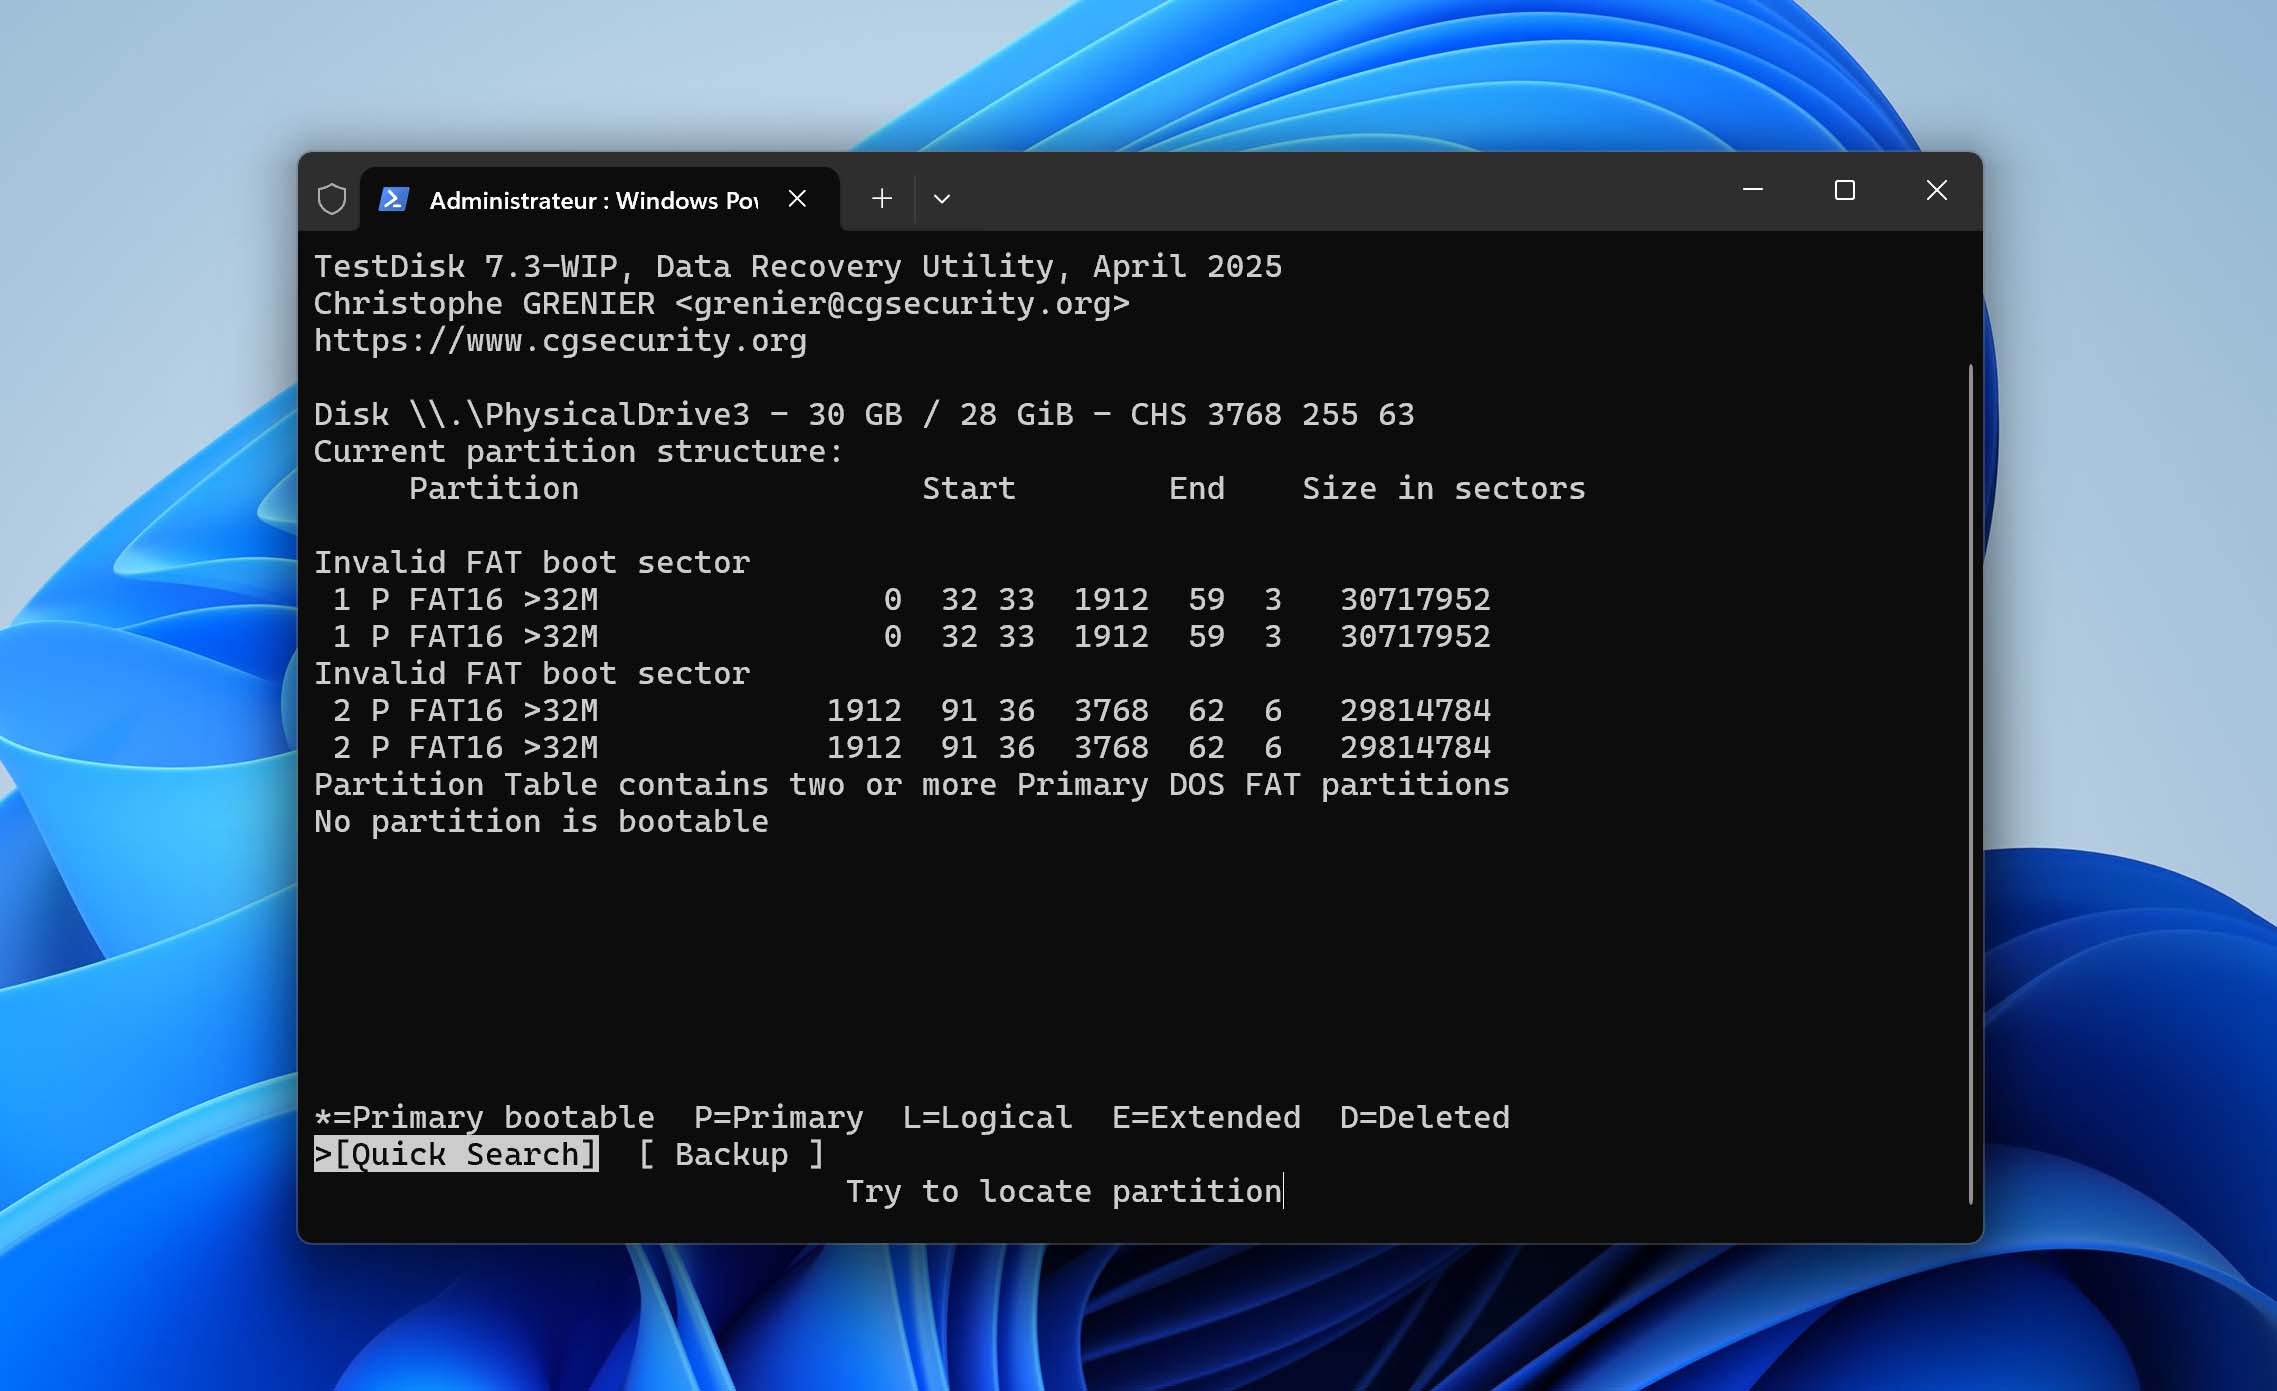
Task: Click the 'Start' column header
Action: 968,488
